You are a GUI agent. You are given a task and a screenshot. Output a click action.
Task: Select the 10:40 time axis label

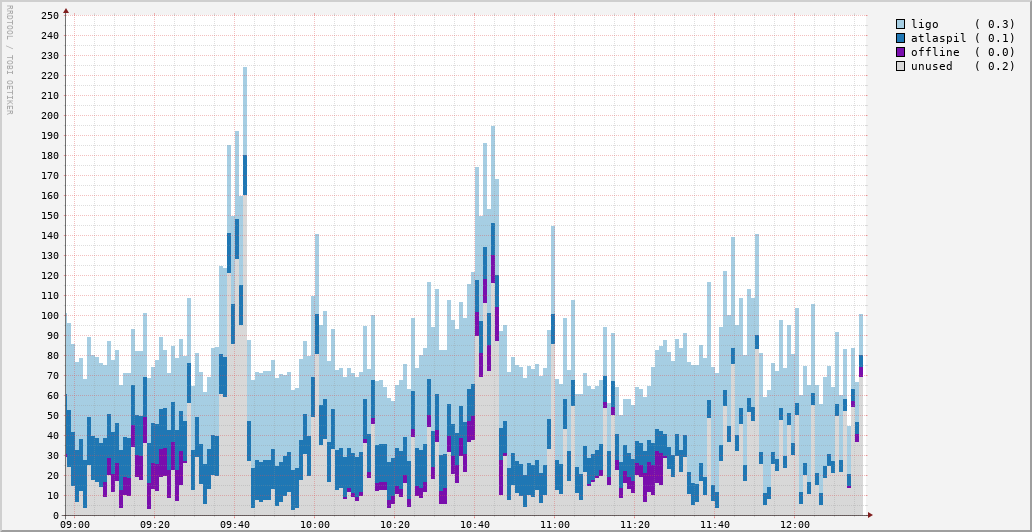tap(475, 524)
